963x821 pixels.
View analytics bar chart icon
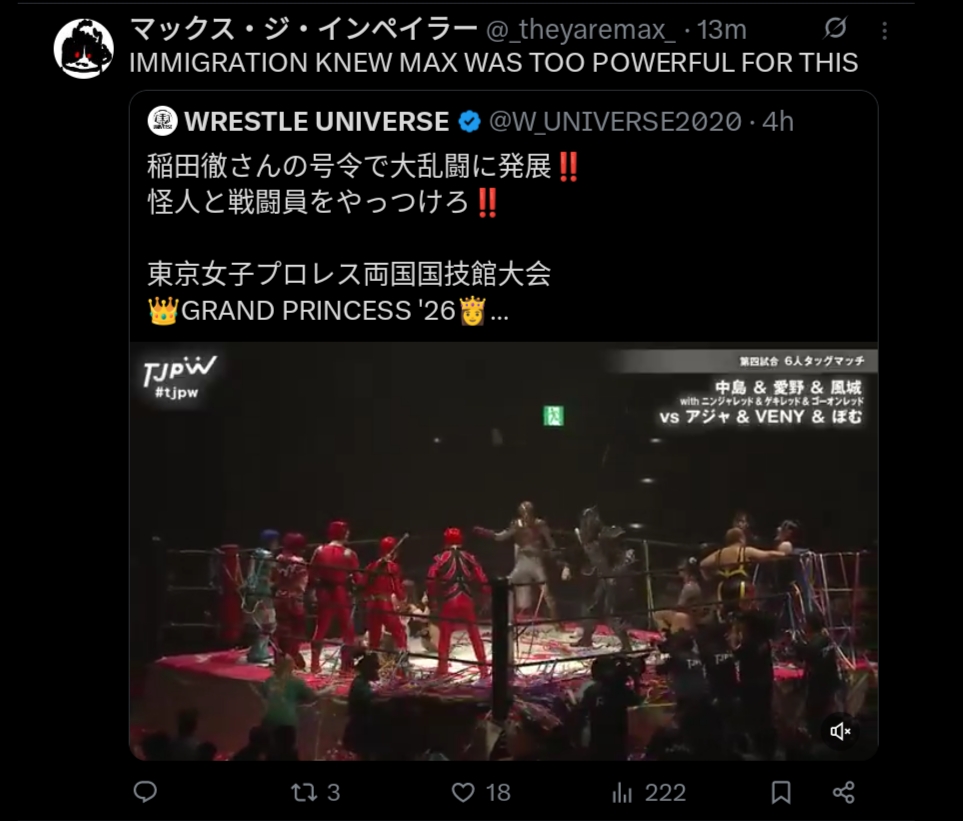tap(622, 793)
